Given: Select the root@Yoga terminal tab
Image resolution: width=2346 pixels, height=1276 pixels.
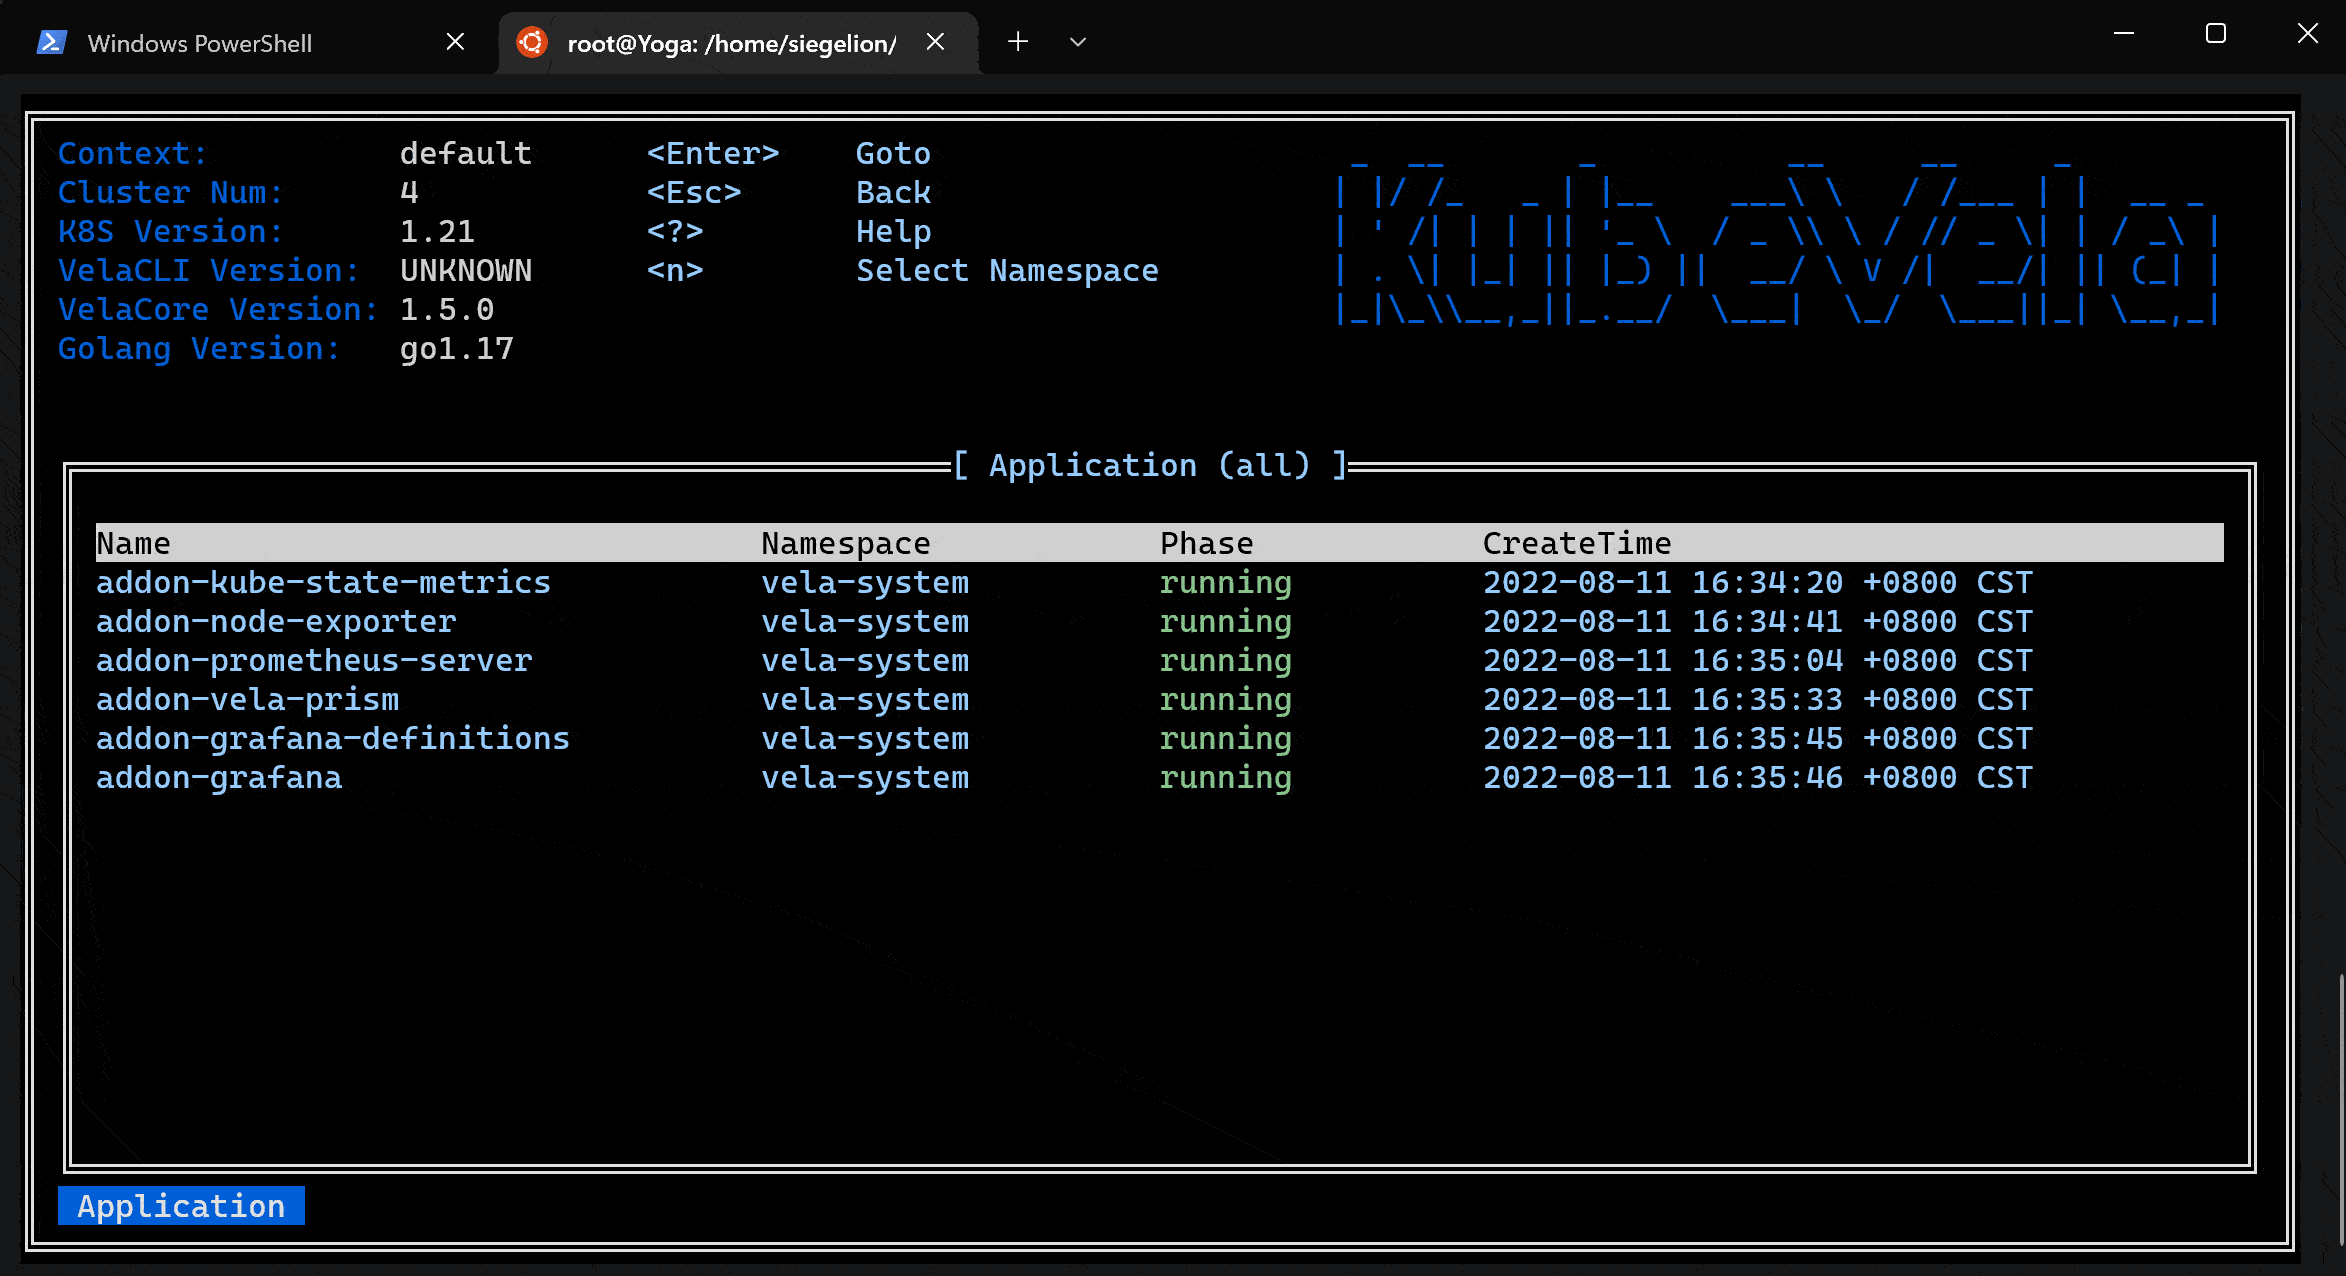Looking at the screenshot, I should coord(731,43).
